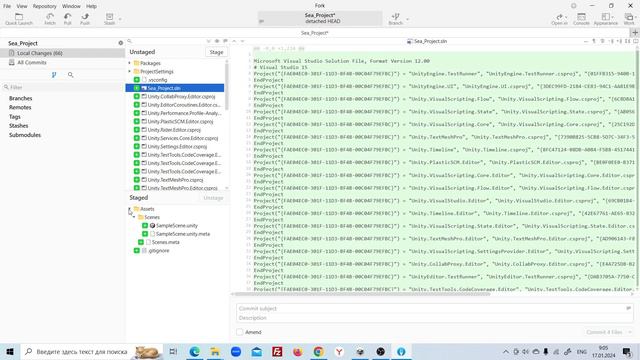Open Task View on the taskbar

[x=173, y=351]
